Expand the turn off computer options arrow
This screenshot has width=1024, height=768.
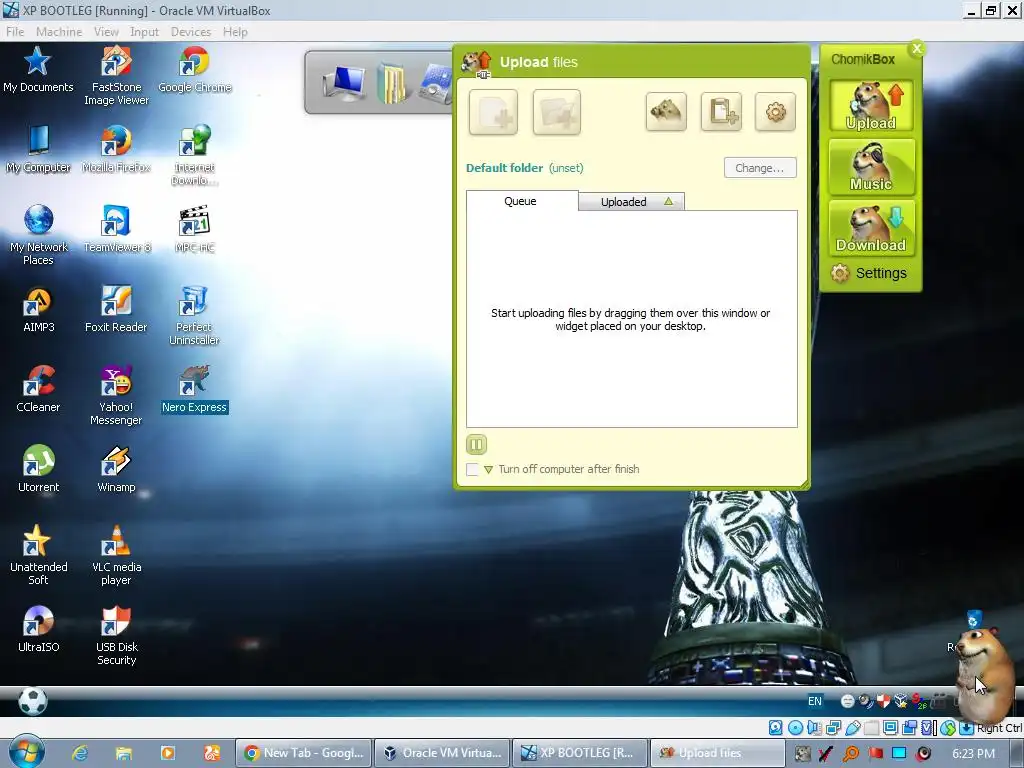[488, 470]
